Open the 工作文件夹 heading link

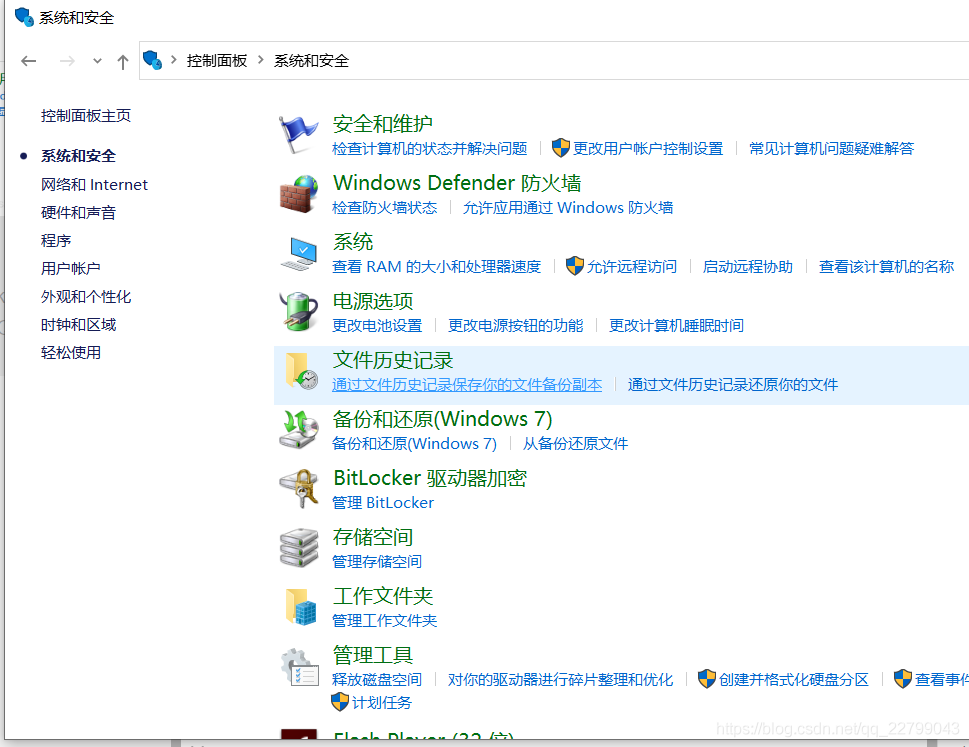[x=383, y=596]
